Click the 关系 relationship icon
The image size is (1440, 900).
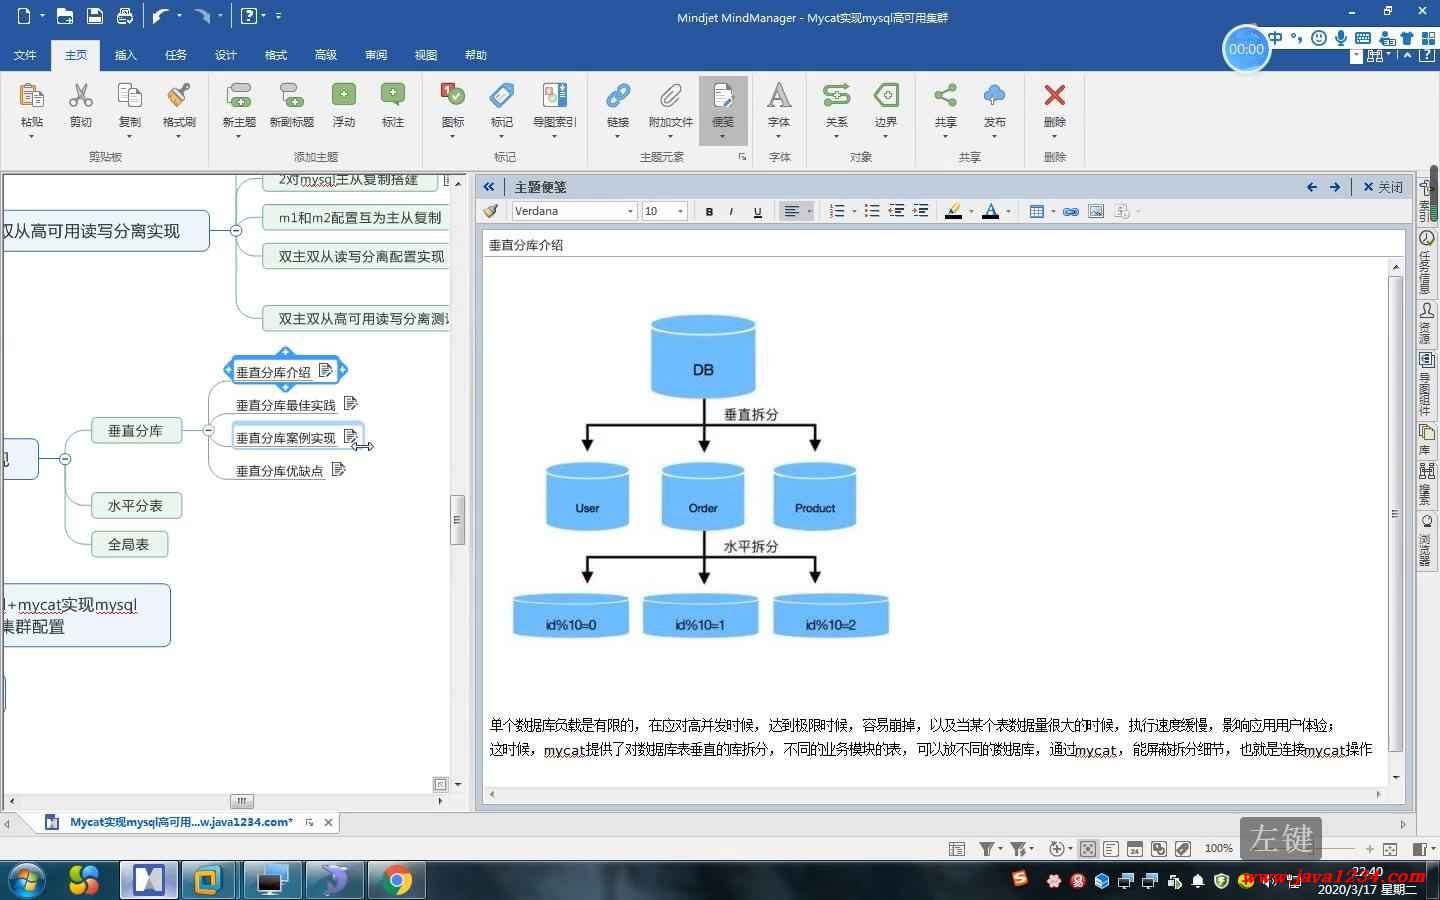(x=837, y=96)
